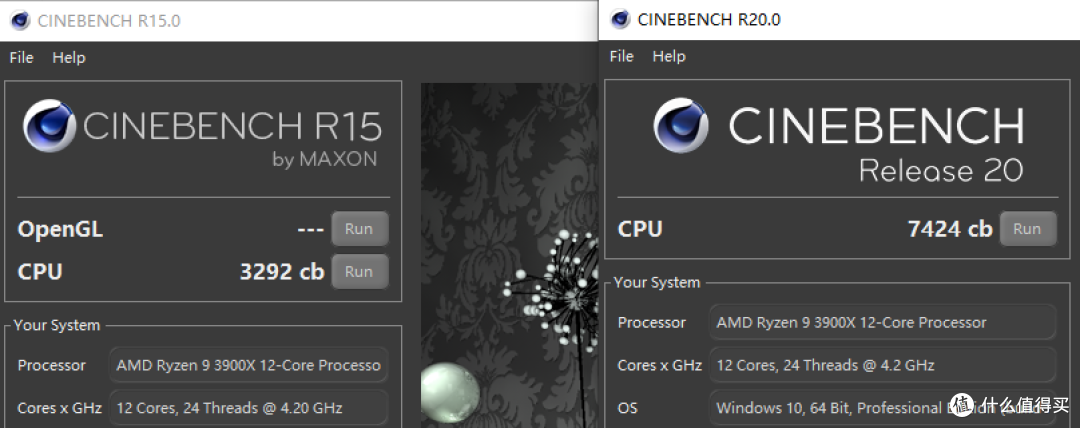Click the R15 render preview image
Screen dimensions: 1080x428
pos(509,255)
